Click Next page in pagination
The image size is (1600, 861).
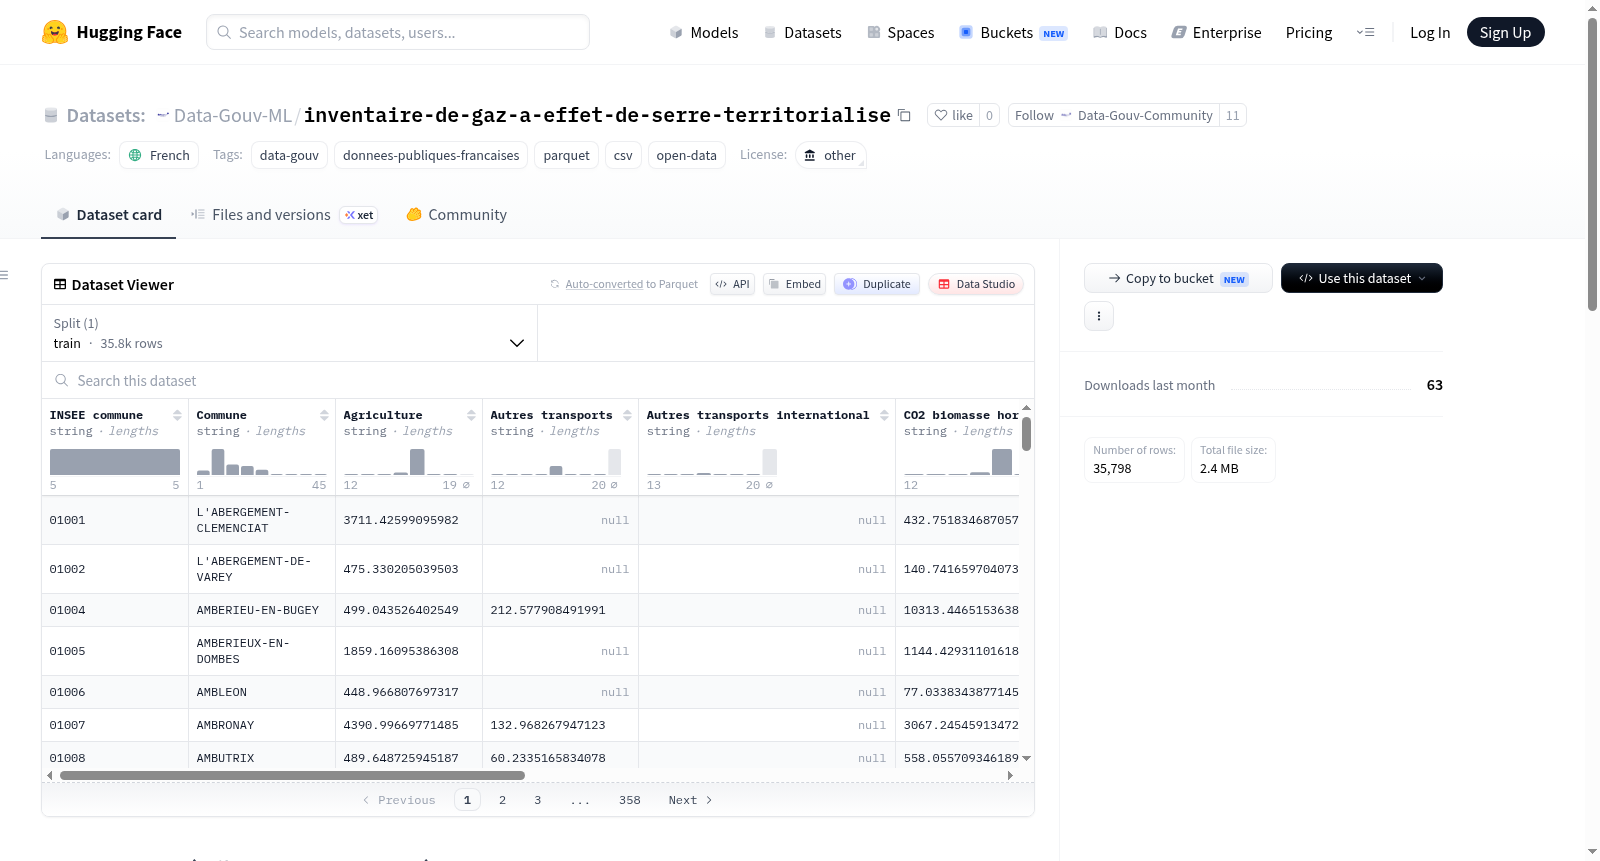tap(690, 800)
